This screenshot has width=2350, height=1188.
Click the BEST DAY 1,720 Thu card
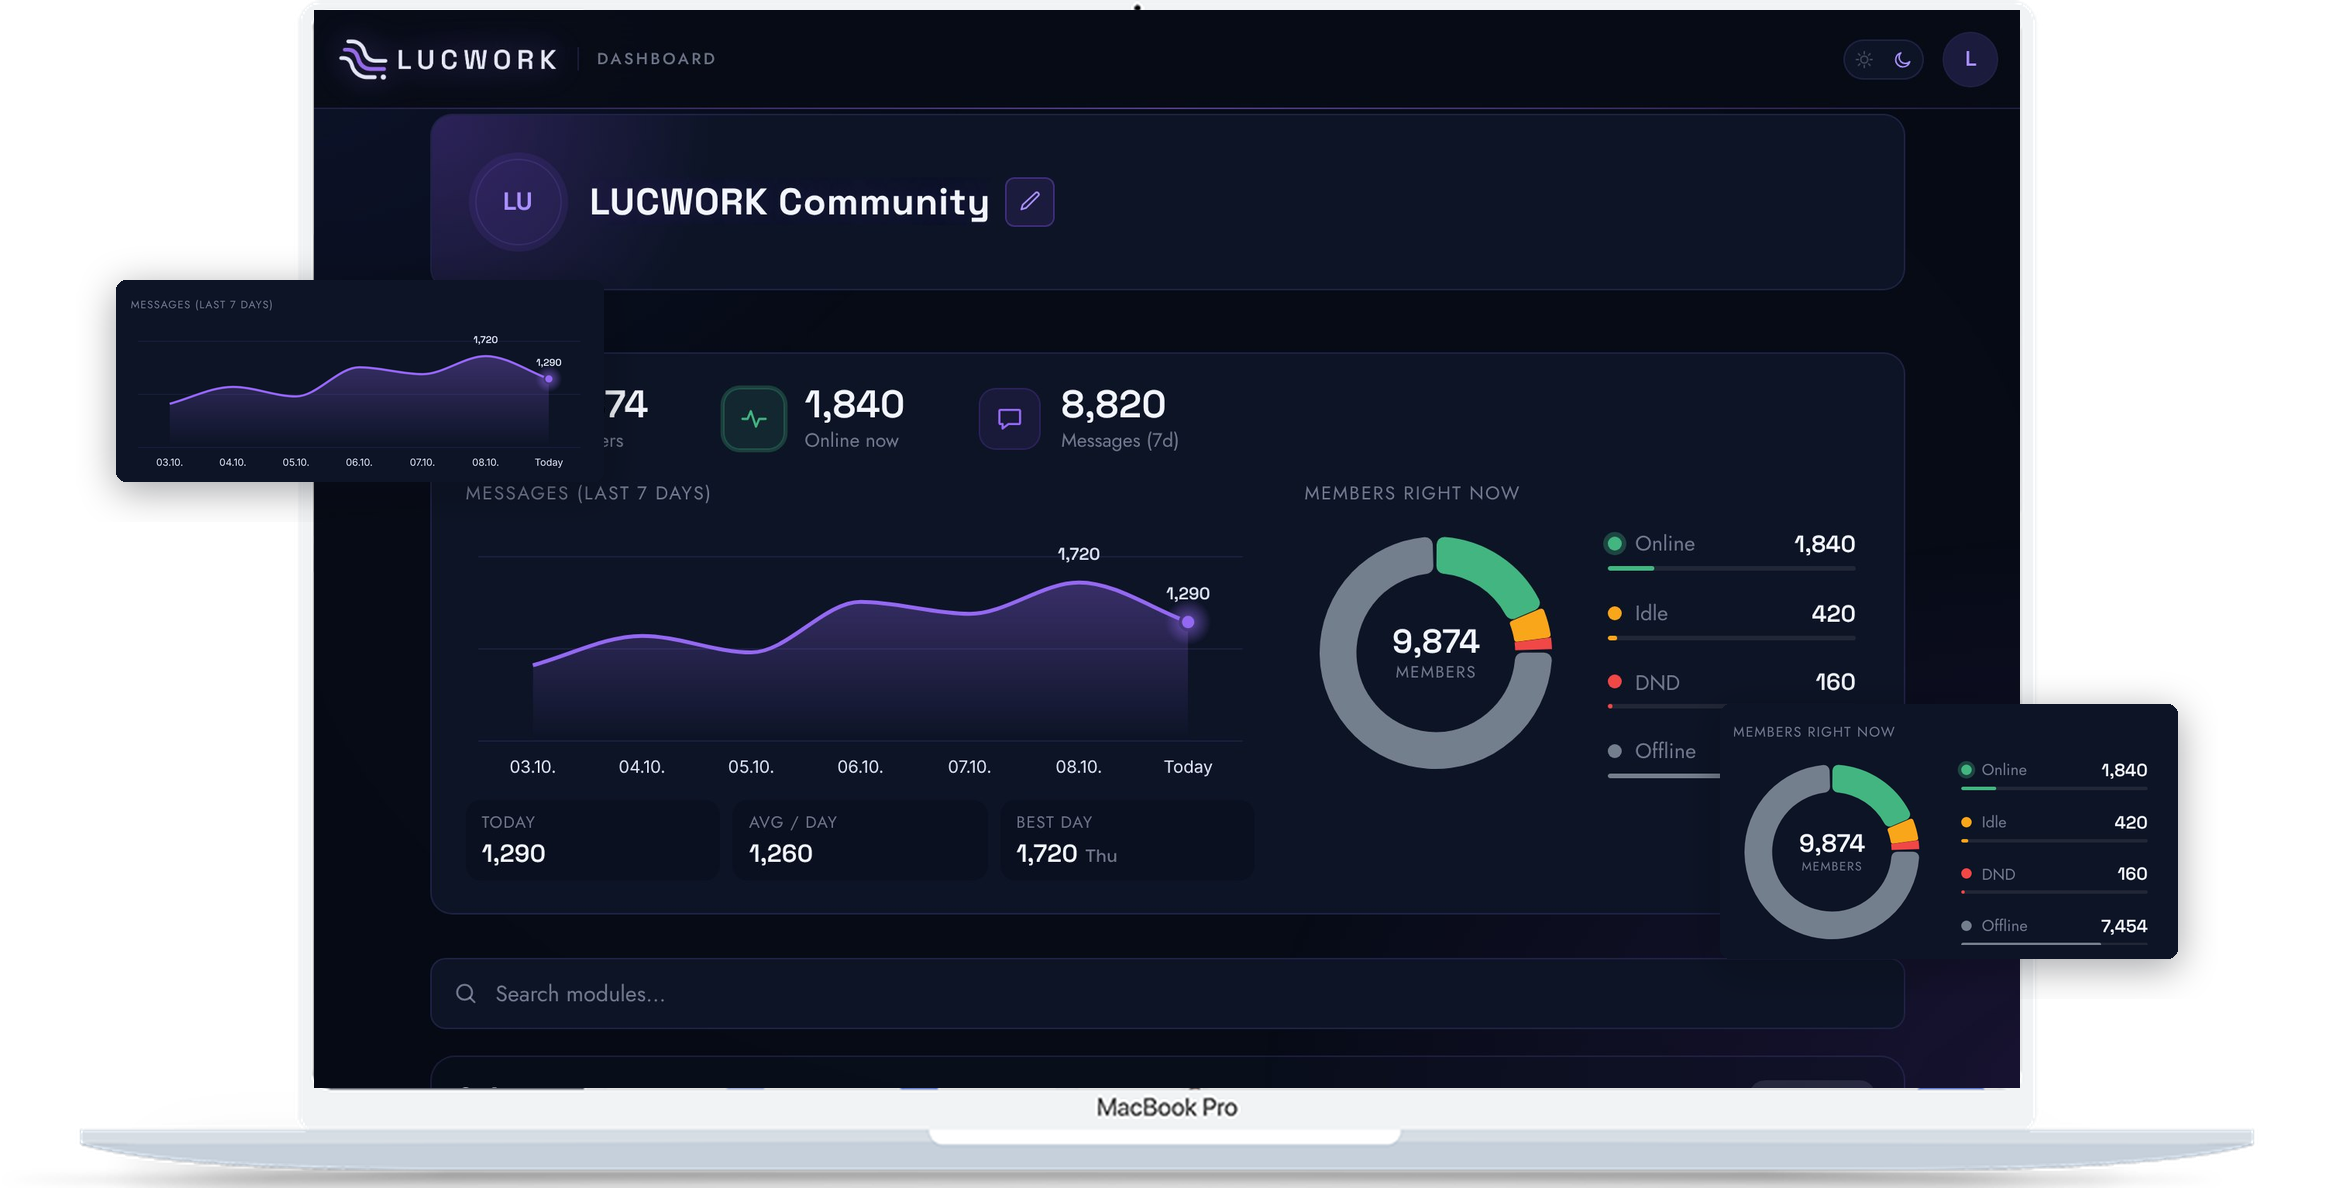point(1127,840)
